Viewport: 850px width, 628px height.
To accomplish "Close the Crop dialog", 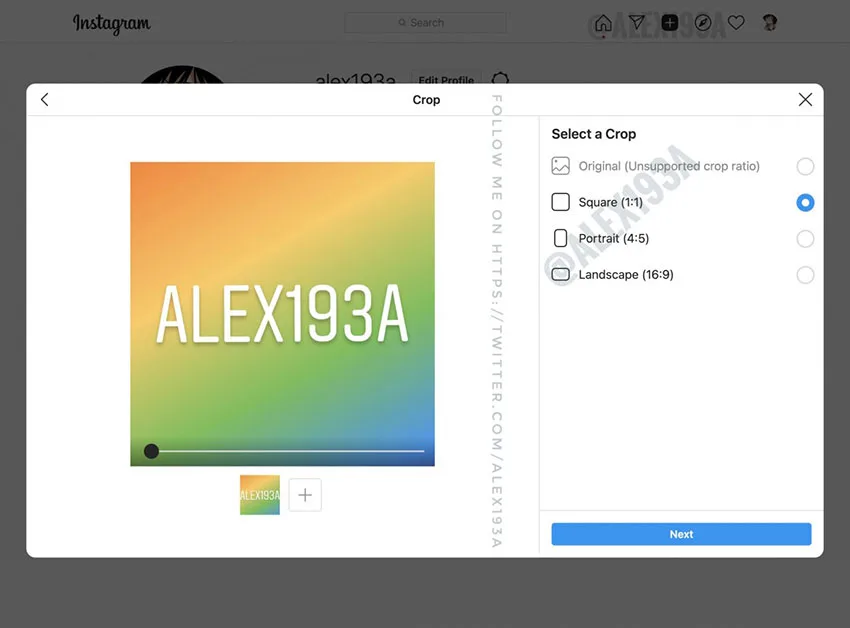I will [806, 100].
